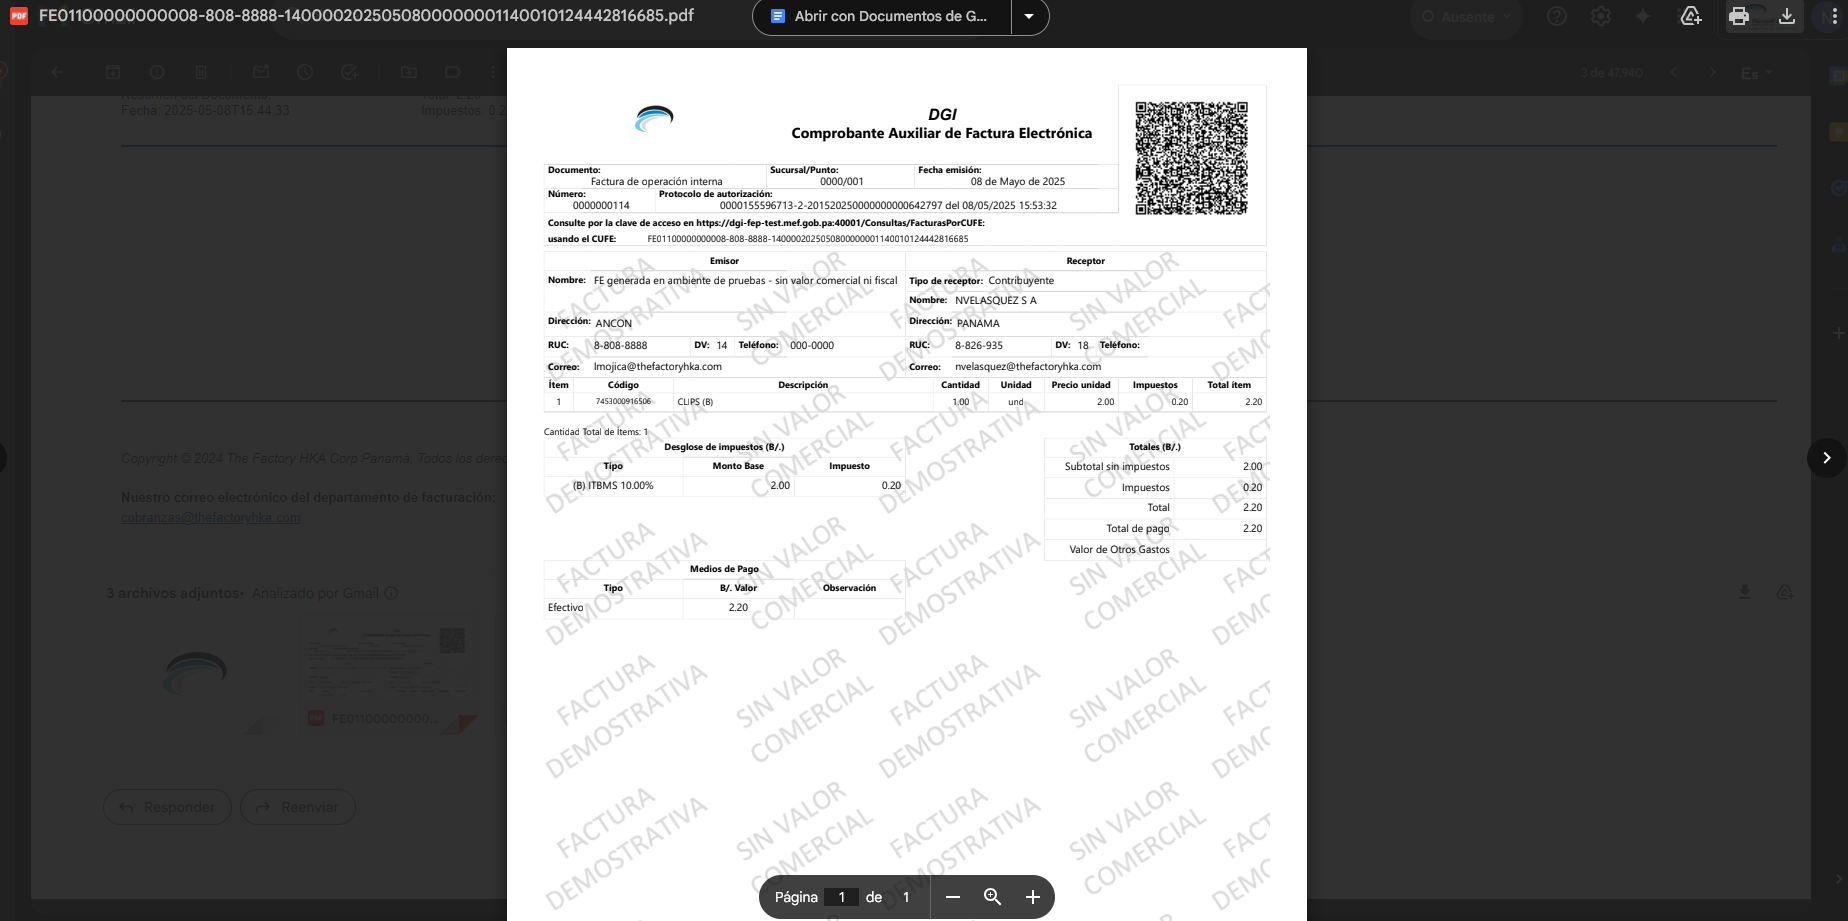Expand the open-with options dropdown arrow
1848x921 pixels.
click(x=1030, y=16)
